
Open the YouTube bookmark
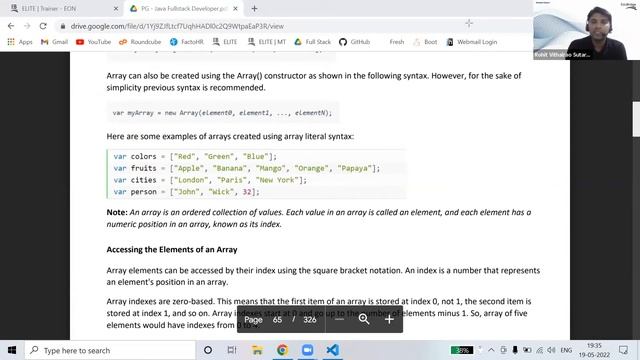(x=93, y=42)
